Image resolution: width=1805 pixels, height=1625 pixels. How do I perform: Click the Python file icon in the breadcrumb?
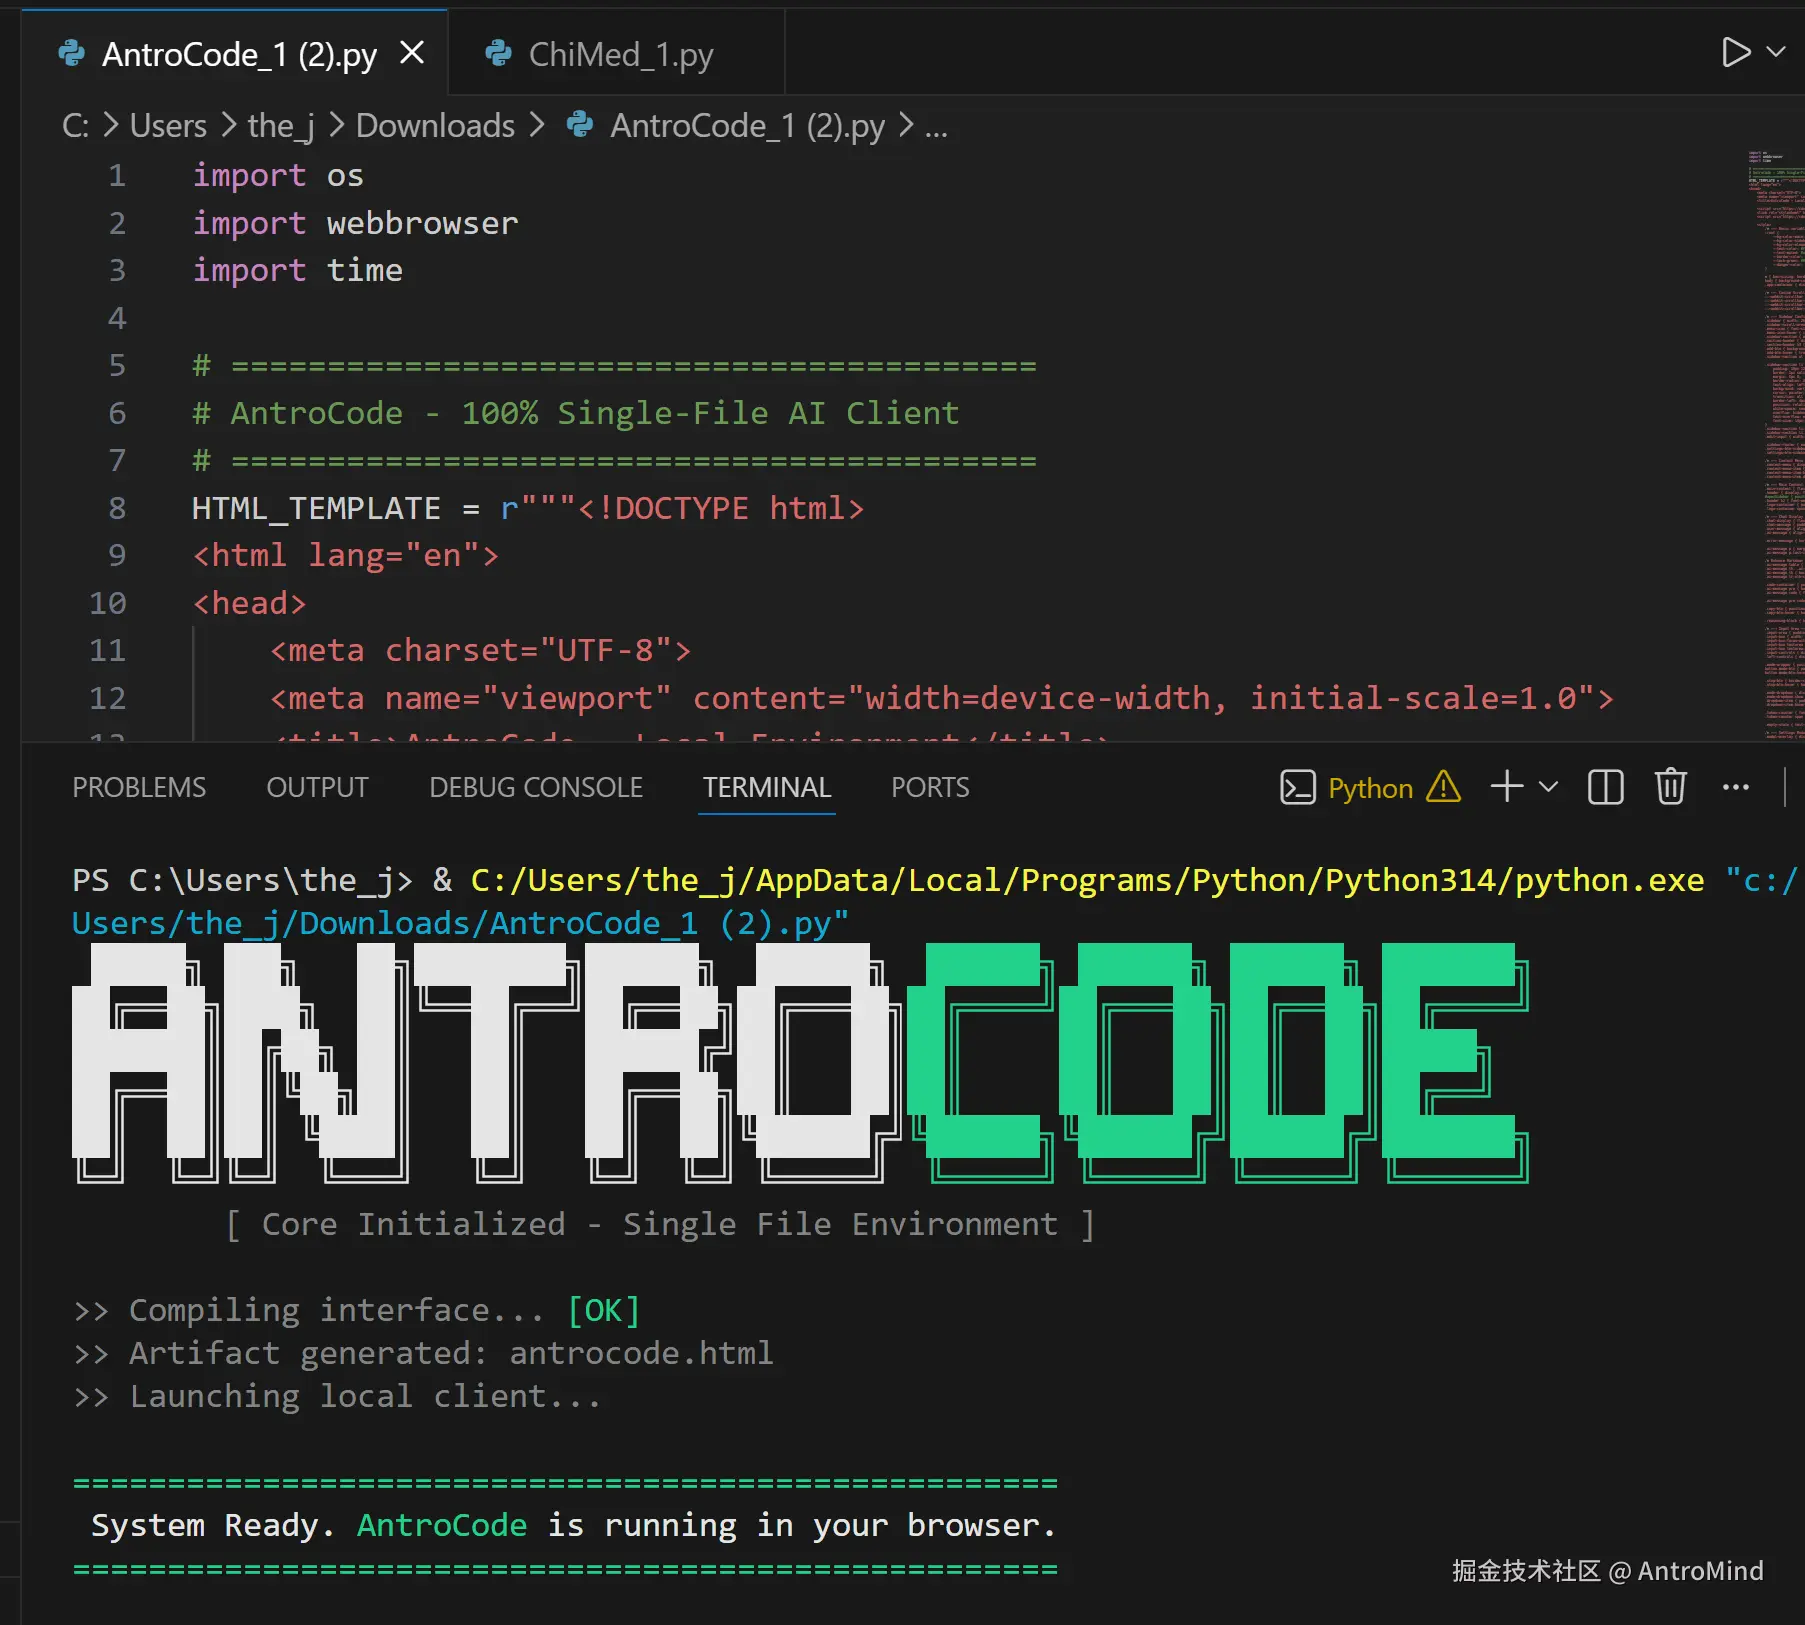coord(580,125)
